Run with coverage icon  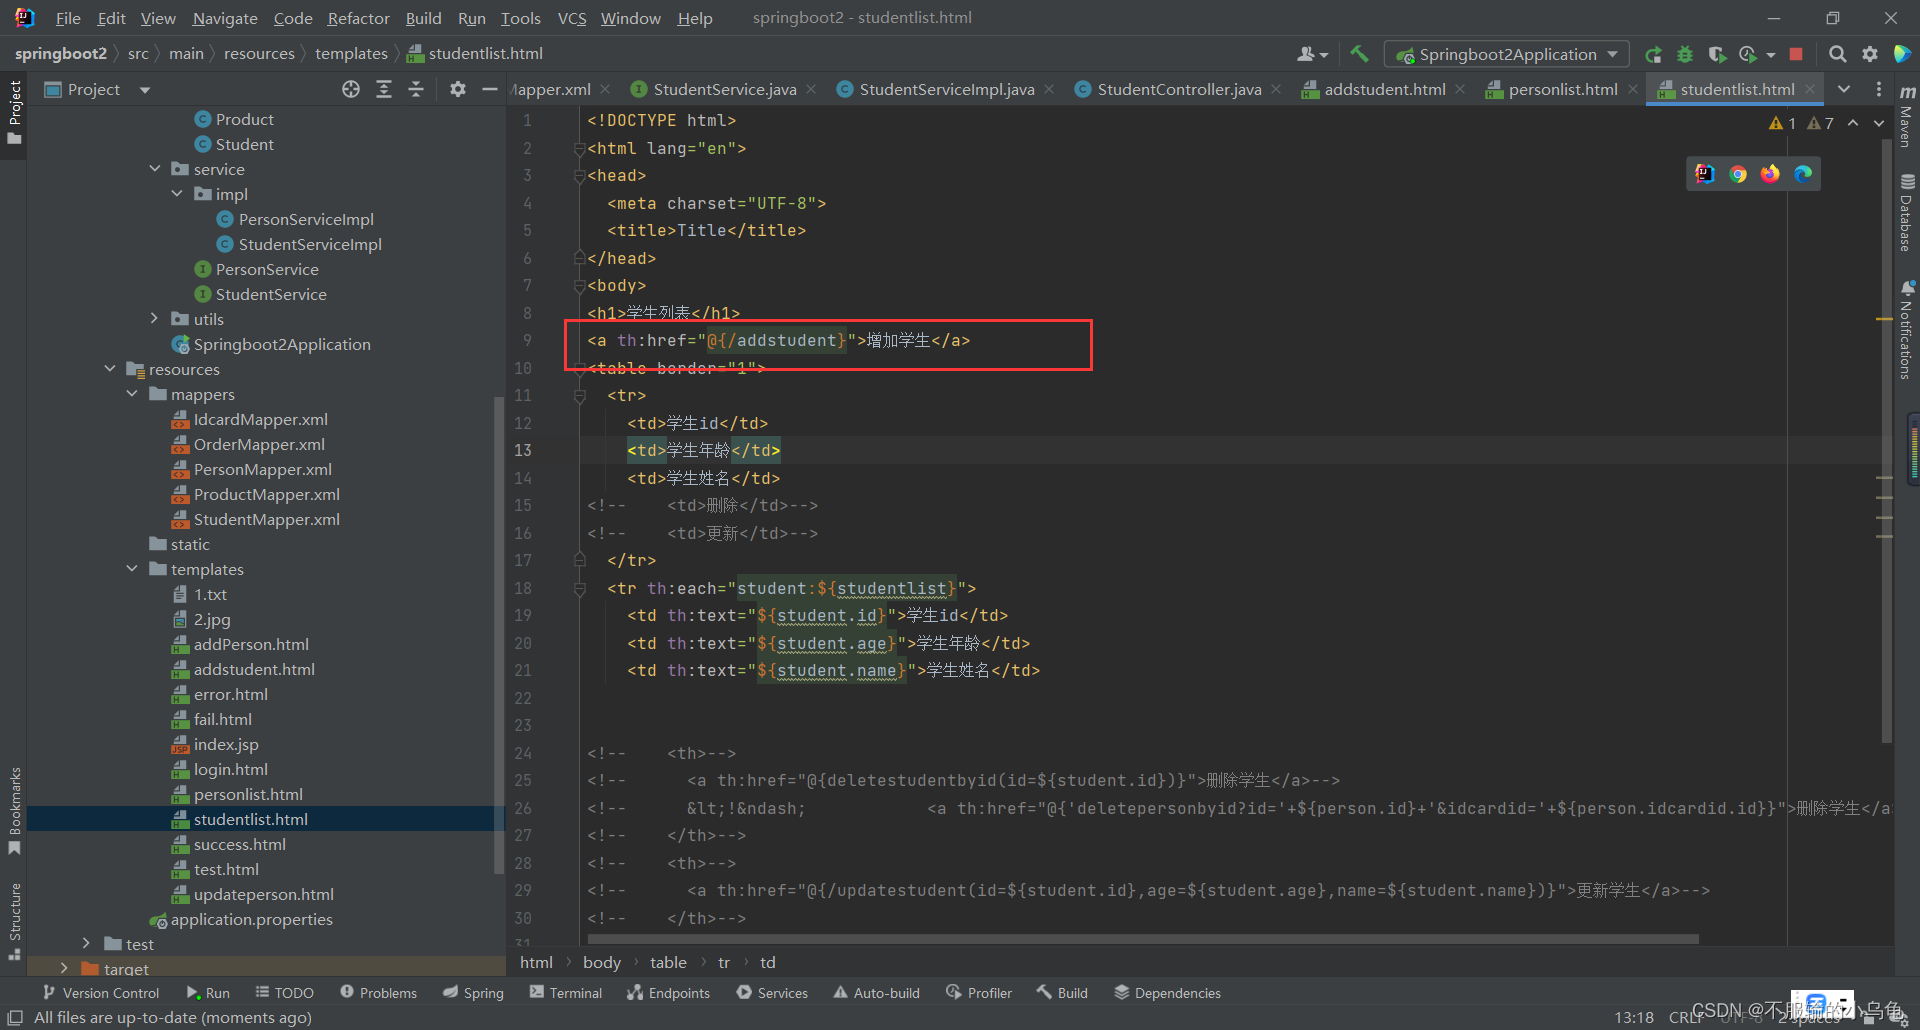click(1717, 54)
